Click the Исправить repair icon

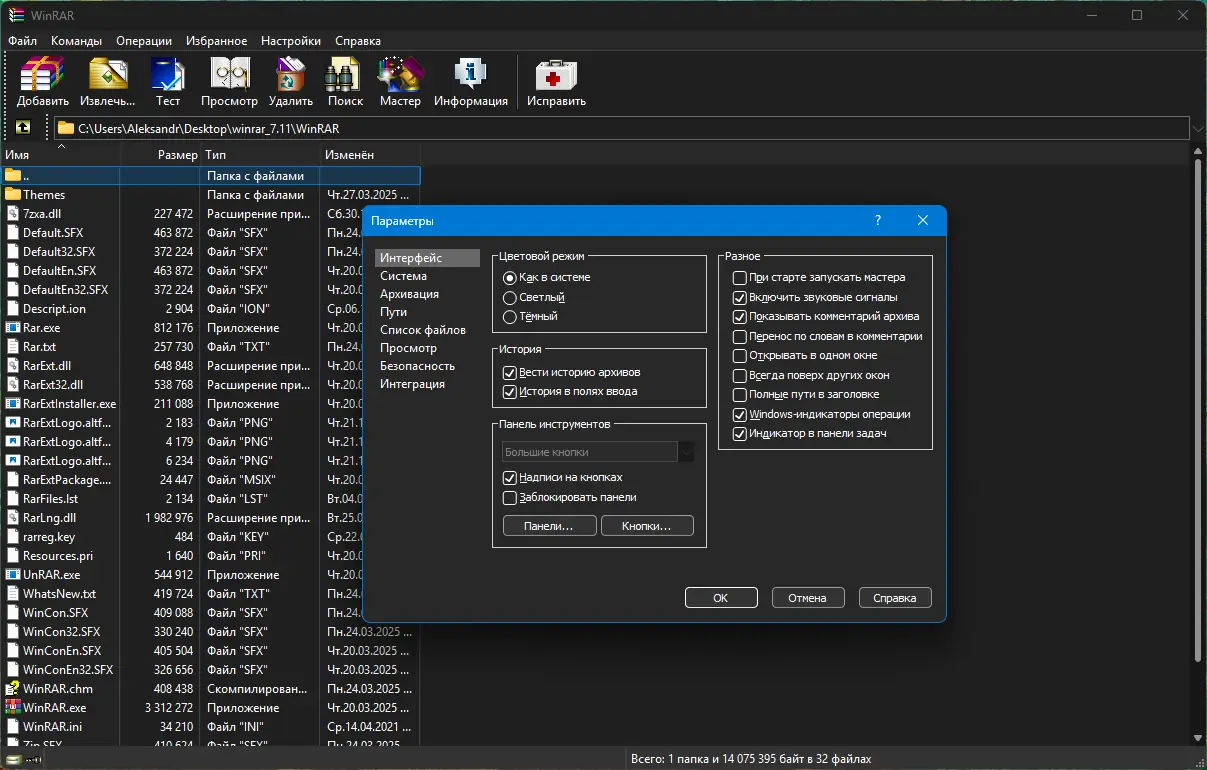pos(556,75)
